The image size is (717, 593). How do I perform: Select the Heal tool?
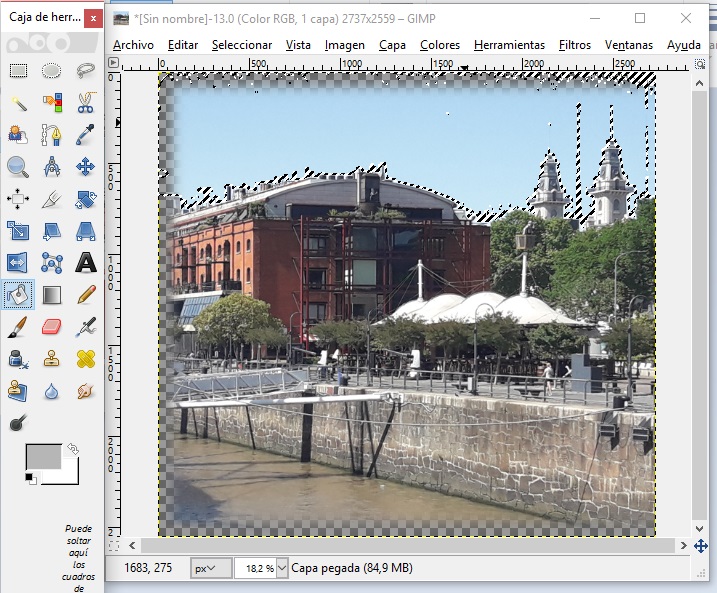click(86, 359)
